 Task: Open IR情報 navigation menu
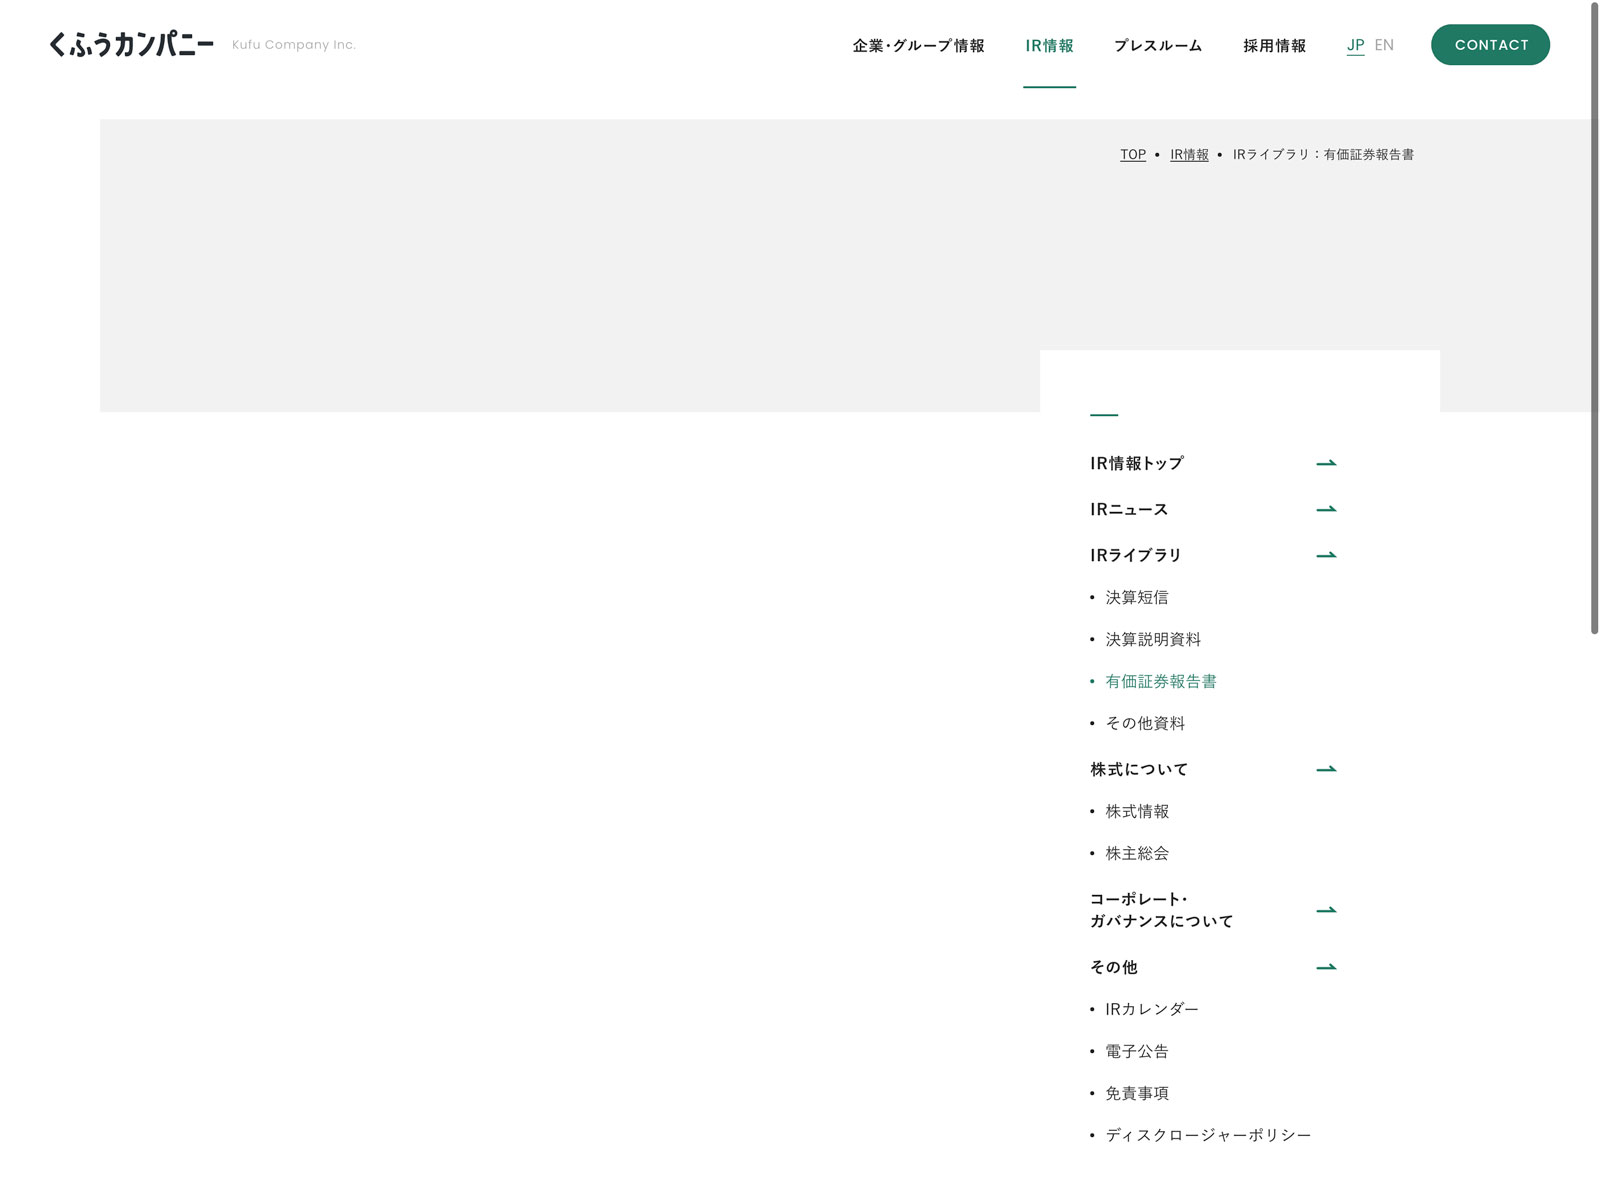tap(1049, 46)
